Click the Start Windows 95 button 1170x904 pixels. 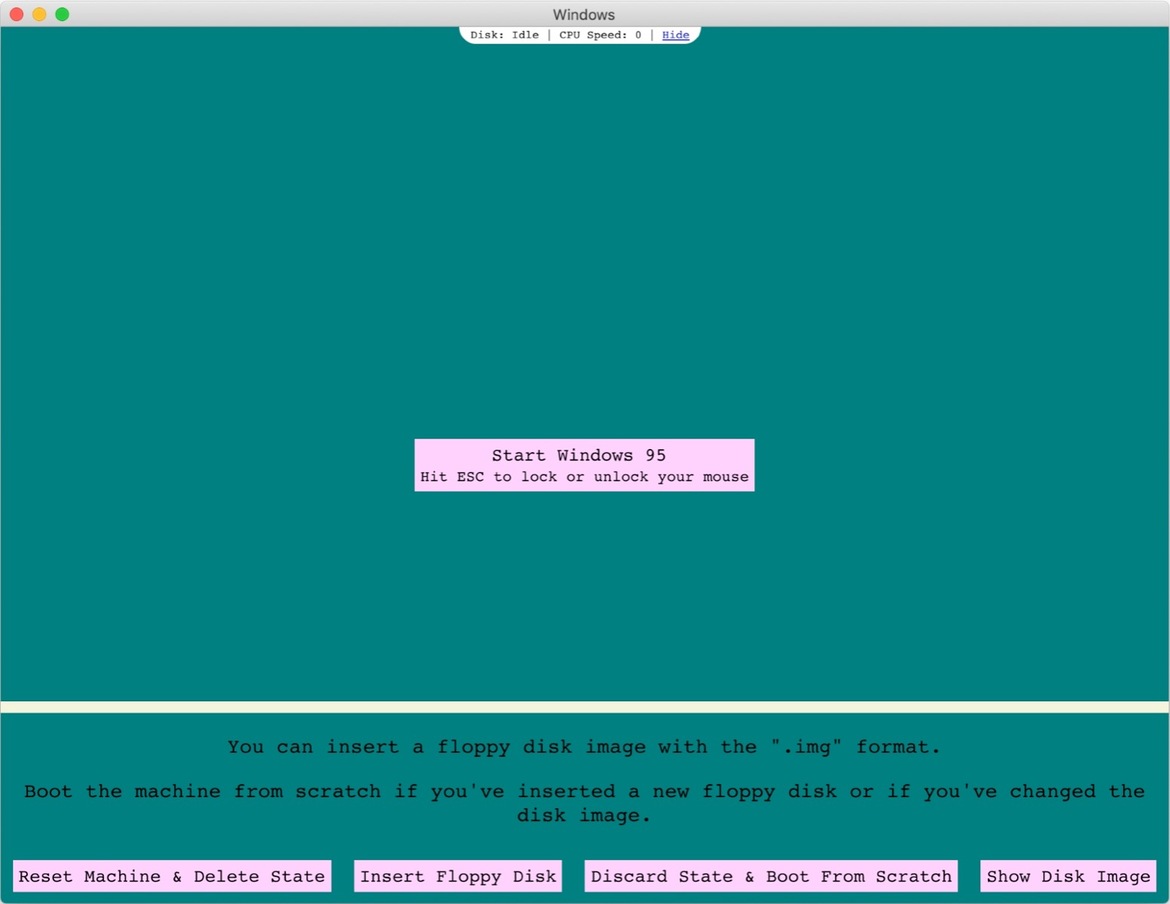coord(584,465)
